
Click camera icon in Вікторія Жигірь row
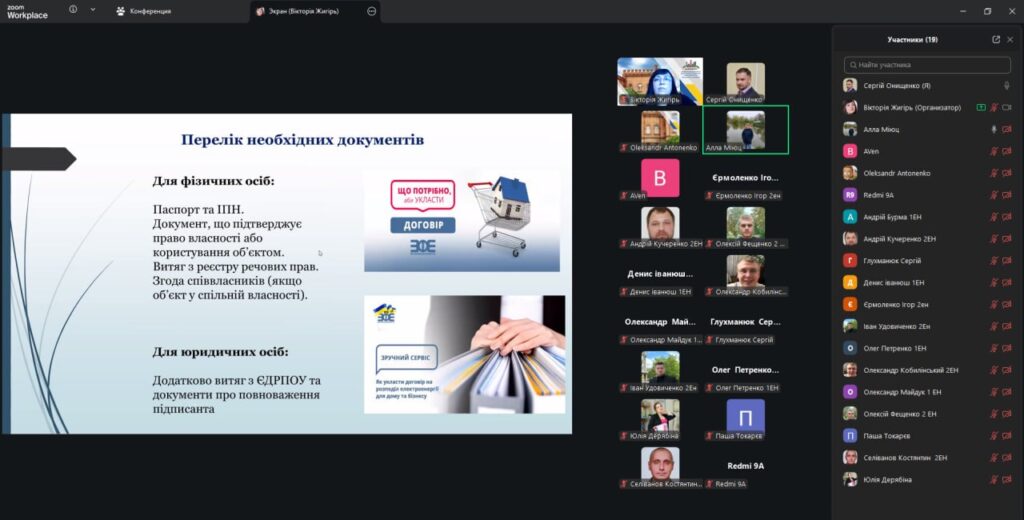coord(1007,108)
